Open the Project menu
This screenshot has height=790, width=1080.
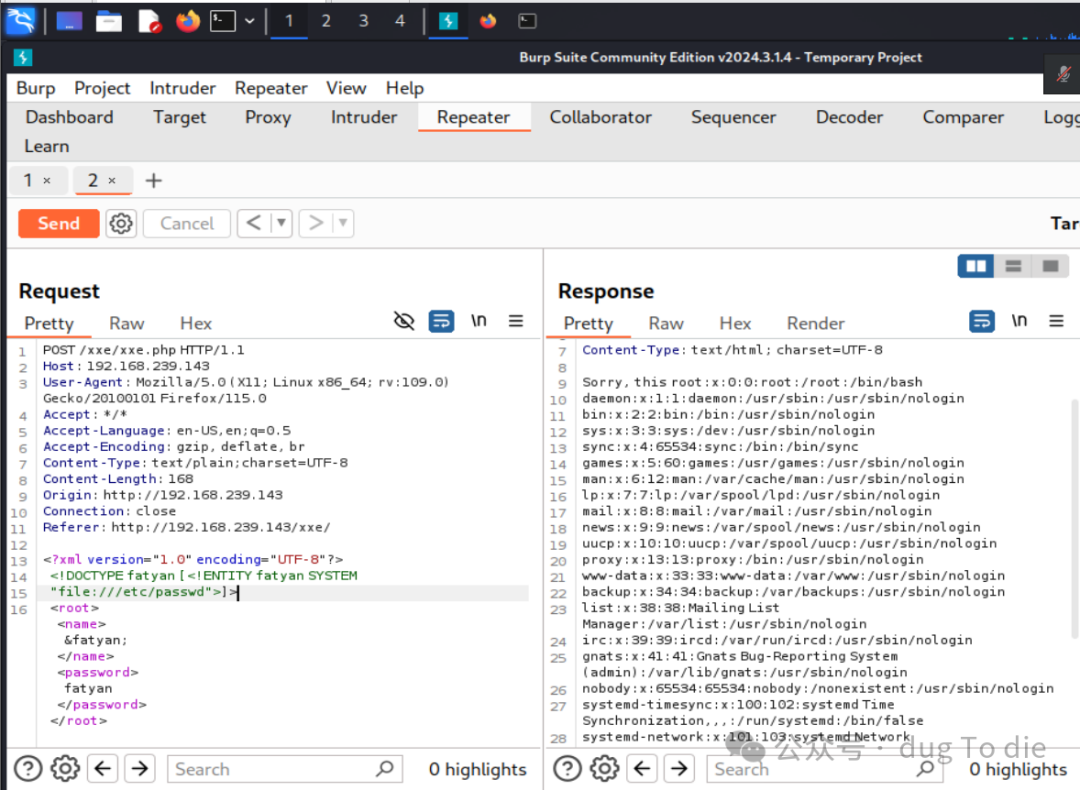click(x=102, y=88)
